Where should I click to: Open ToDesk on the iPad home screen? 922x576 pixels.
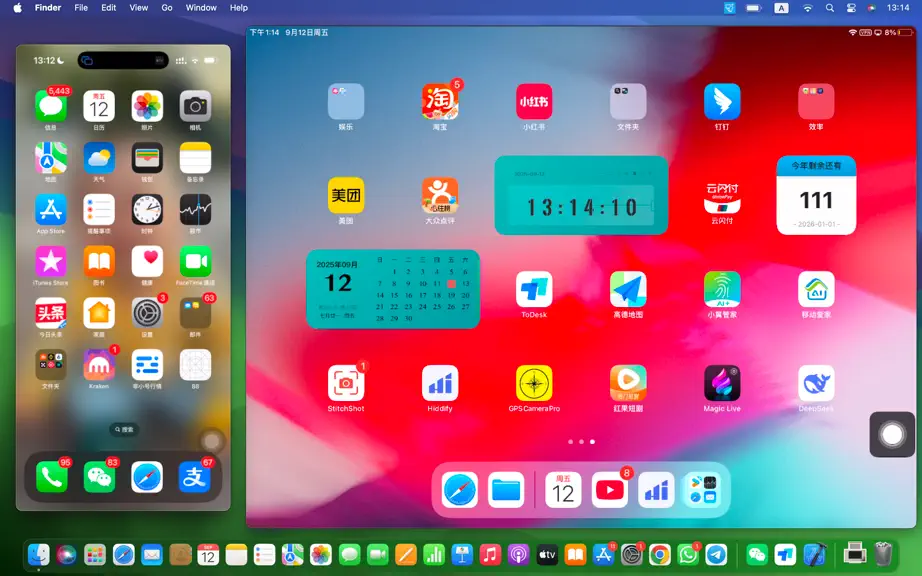tap(534, 289)
